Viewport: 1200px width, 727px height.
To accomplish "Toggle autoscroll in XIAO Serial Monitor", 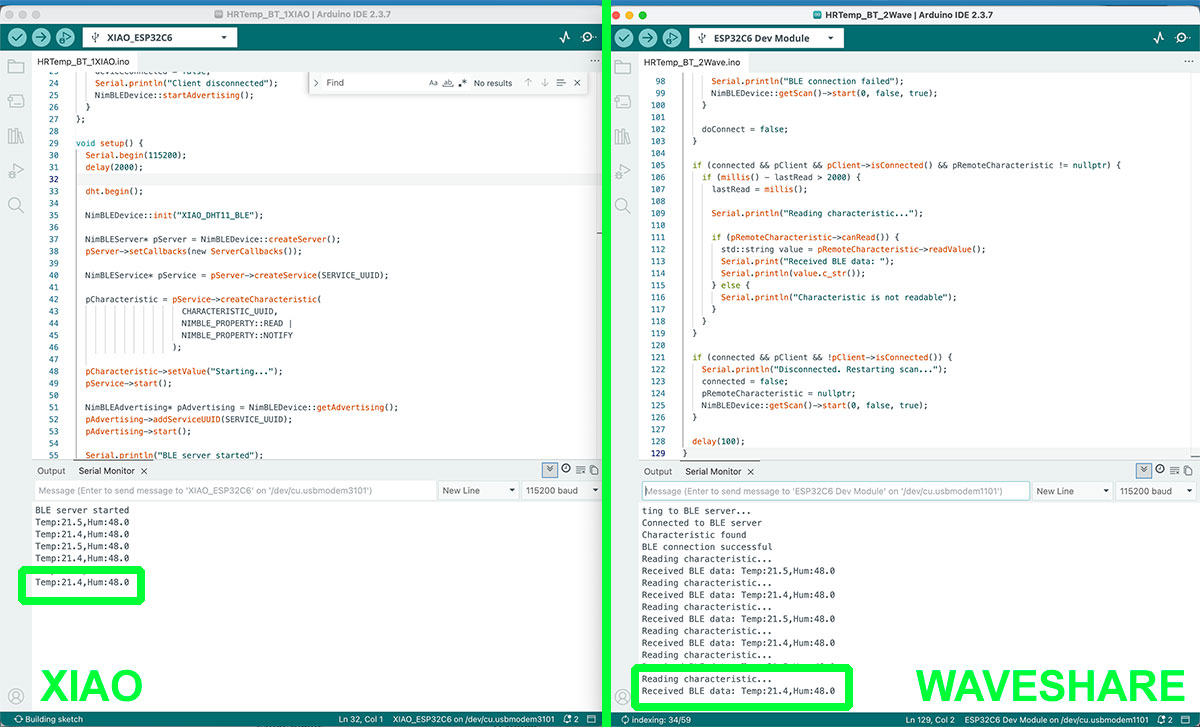I will click(x=549, y=469).
